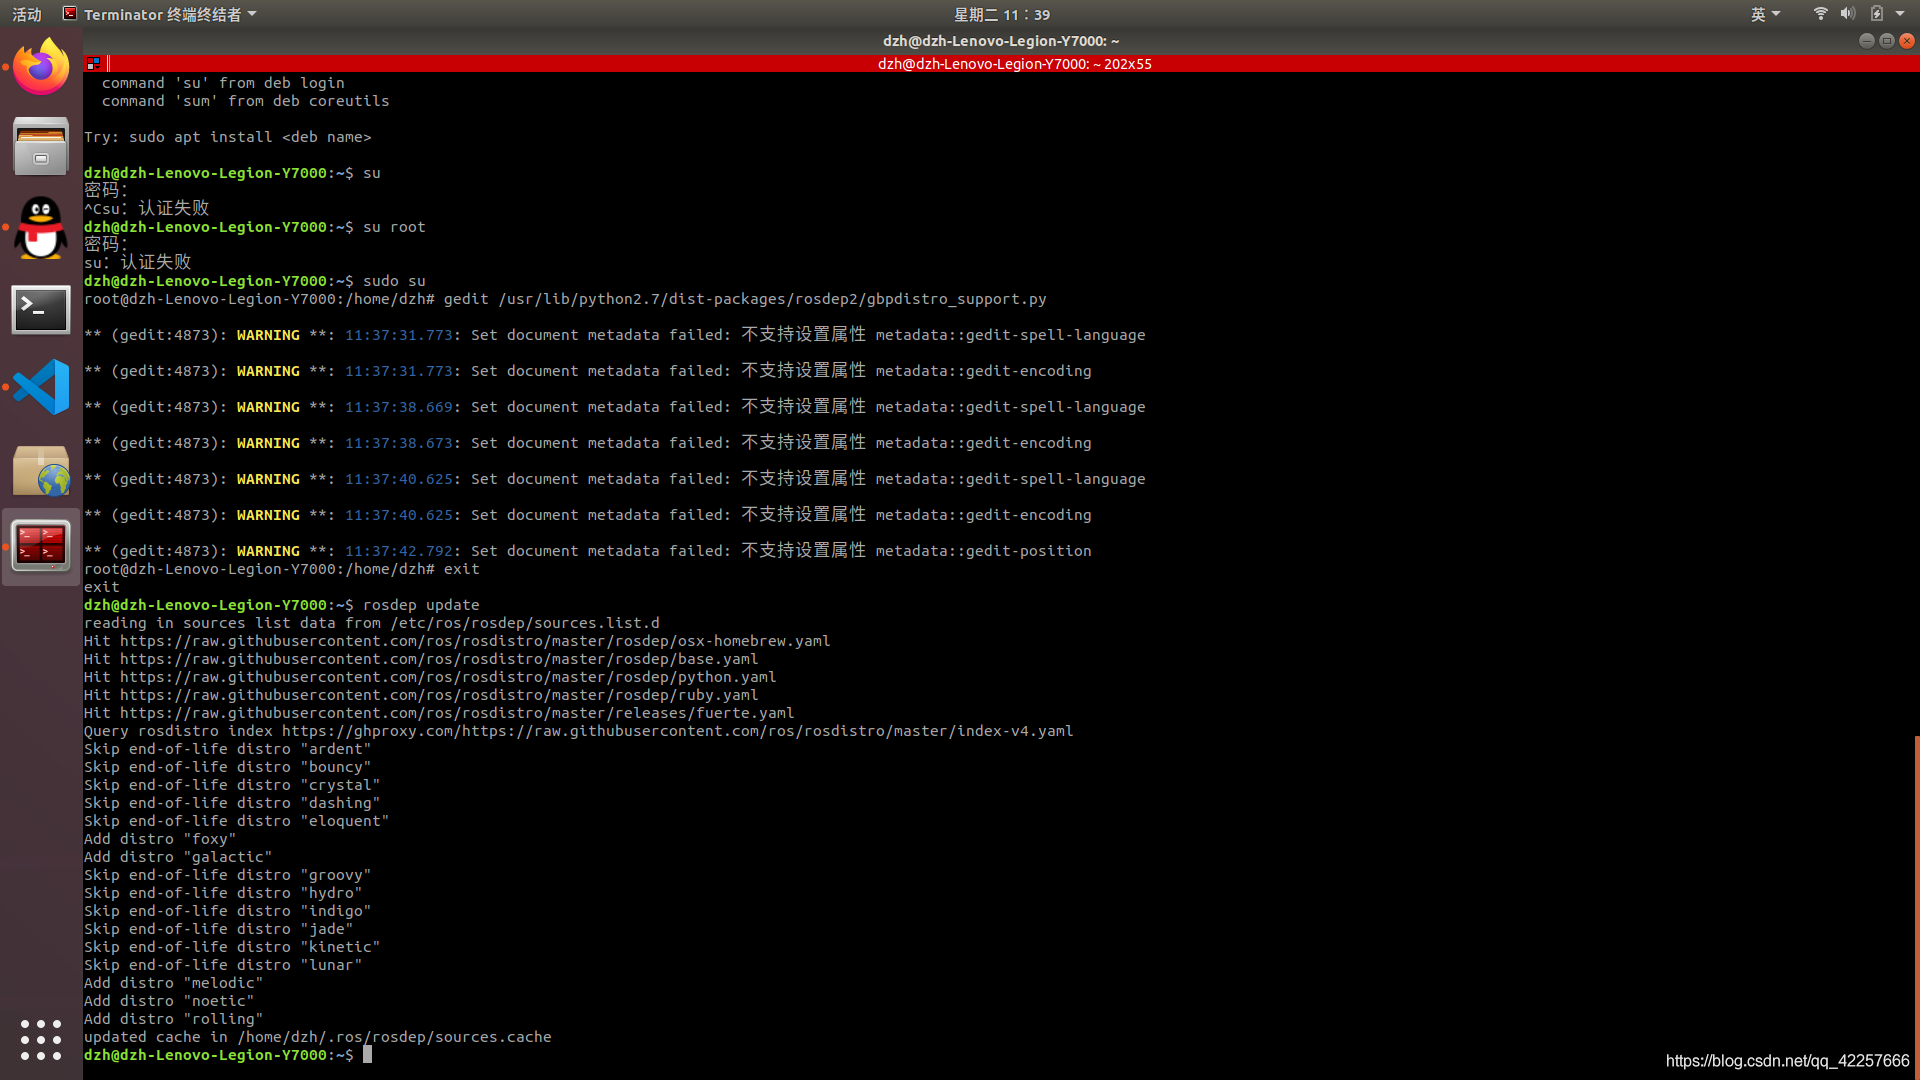The height and width of the screenshot is (1080, 1920).
Task: Click the ghproxy index-v4.yaml URL
Action: (677, 731)
